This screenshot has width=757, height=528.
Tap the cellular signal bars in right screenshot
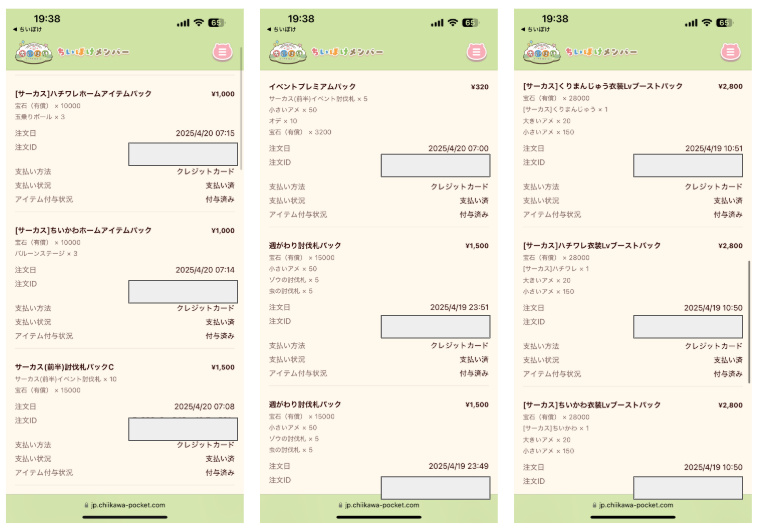pyautogui.click(x=691, y=23)
